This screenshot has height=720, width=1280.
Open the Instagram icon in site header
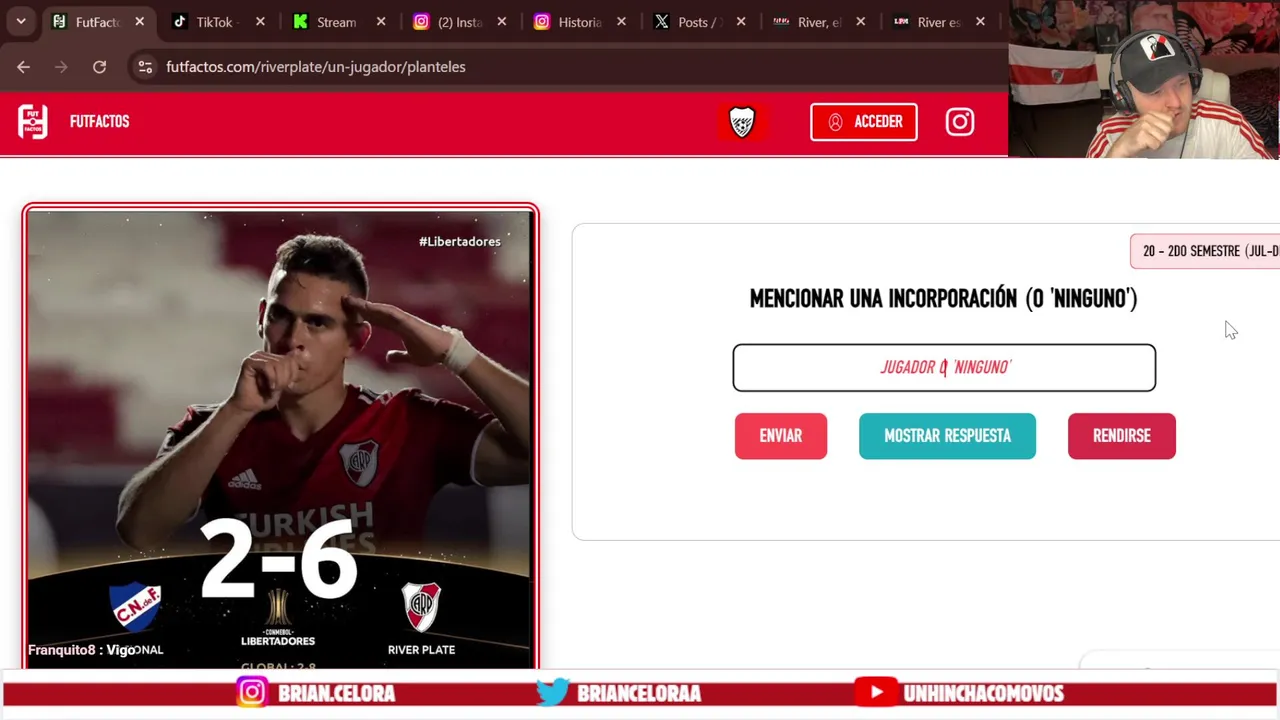click(960, 122)
